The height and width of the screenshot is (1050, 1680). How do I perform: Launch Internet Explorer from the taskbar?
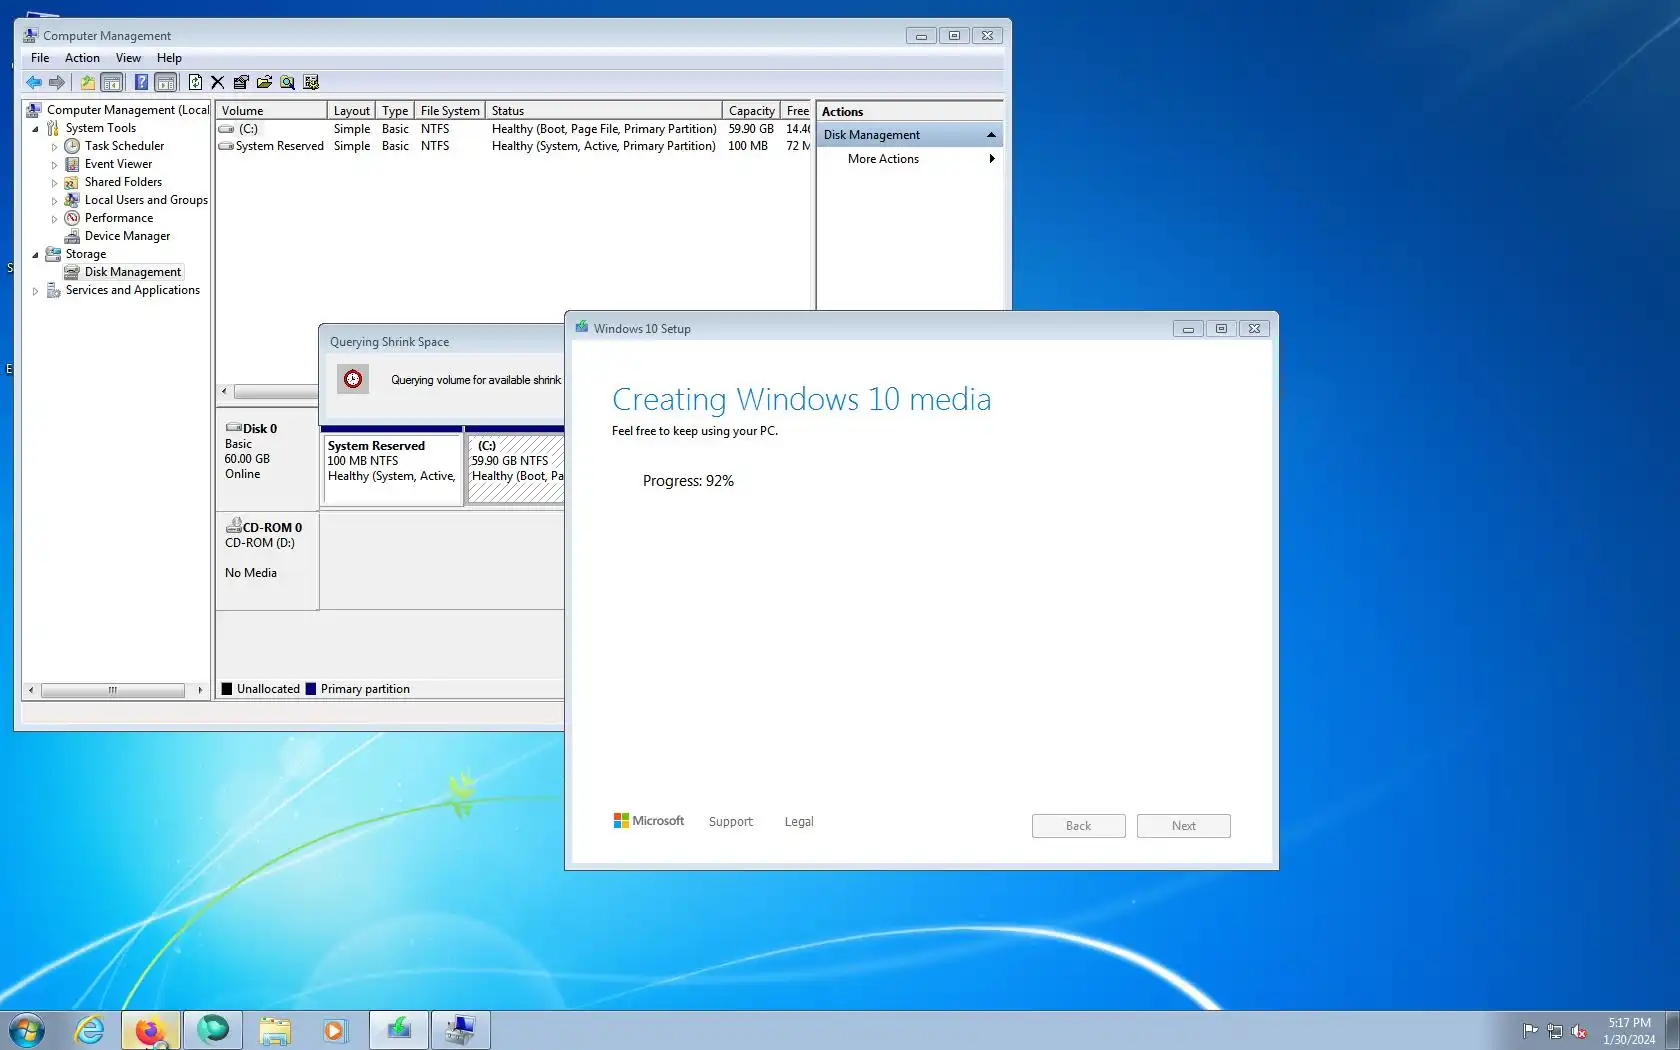click(89, 1030)
